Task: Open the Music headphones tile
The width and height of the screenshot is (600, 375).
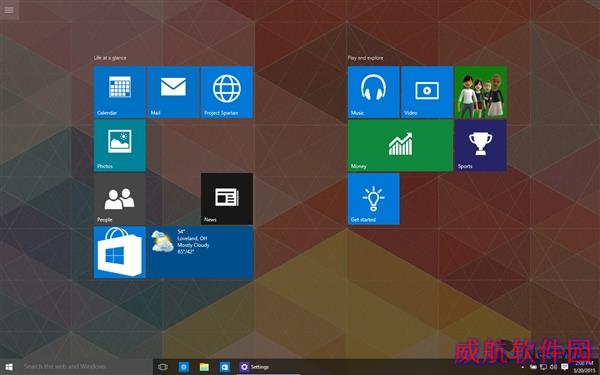Action: 374,92
